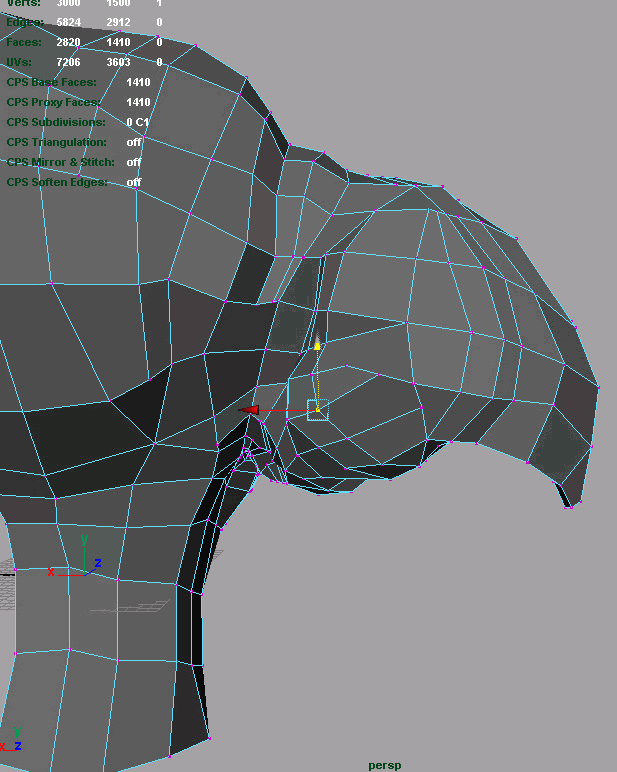The image size is (617, 772).
Task: Click the Faces count row label
Action: (23, 42)
